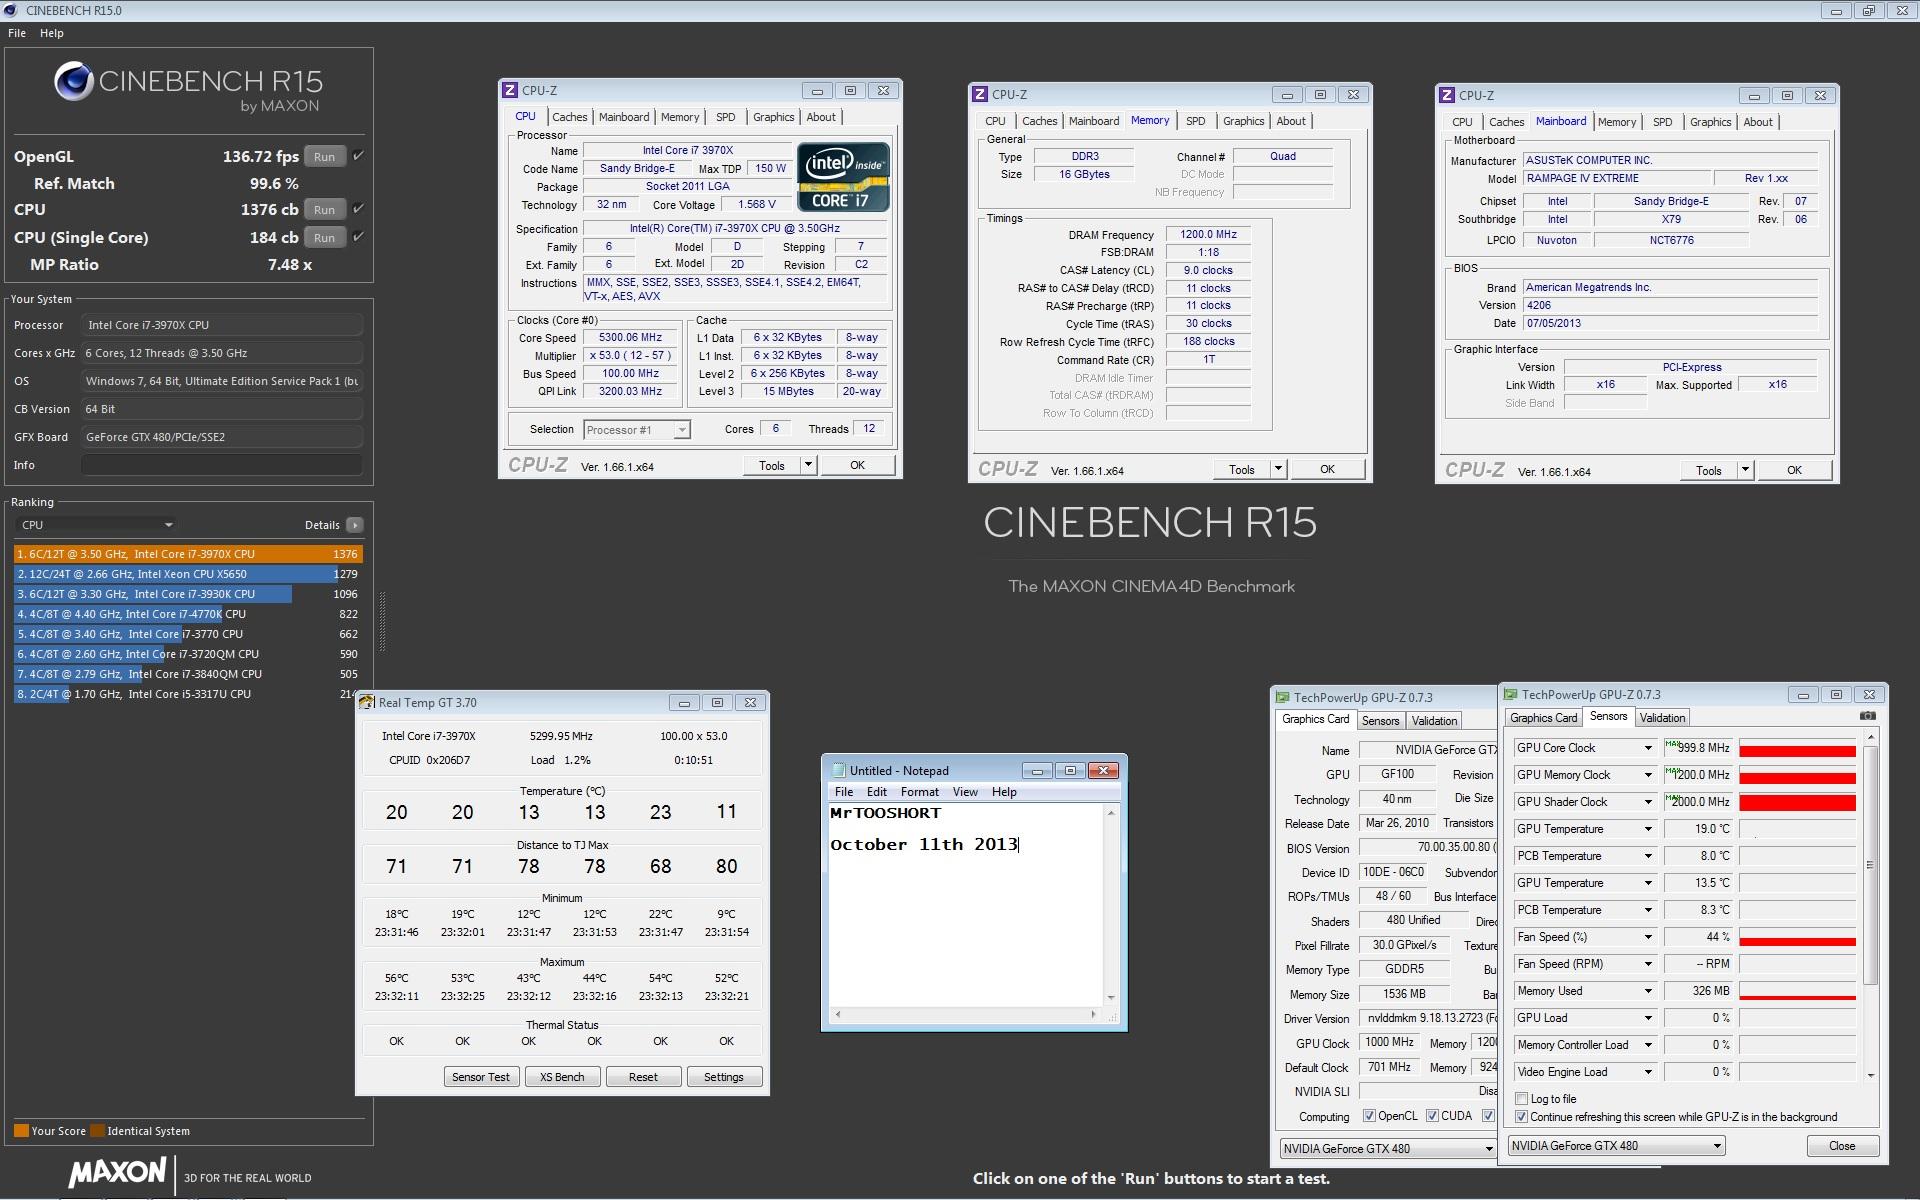Viewport: 1920px width, 1200px height.
Task: Select the i7-3970X ranking row scoring 1376
Action: tap(188, 554)
